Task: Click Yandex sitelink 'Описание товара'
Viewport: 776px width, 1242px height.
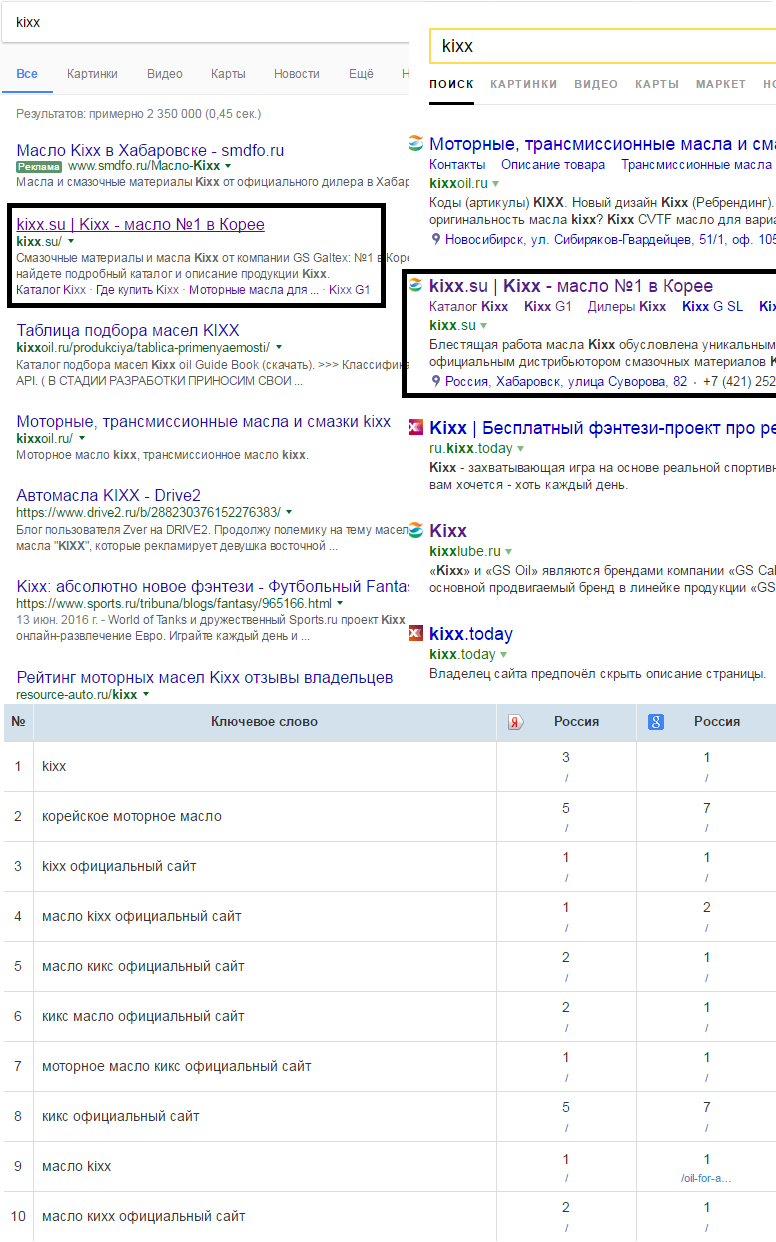Action: (x=553, y=164)
